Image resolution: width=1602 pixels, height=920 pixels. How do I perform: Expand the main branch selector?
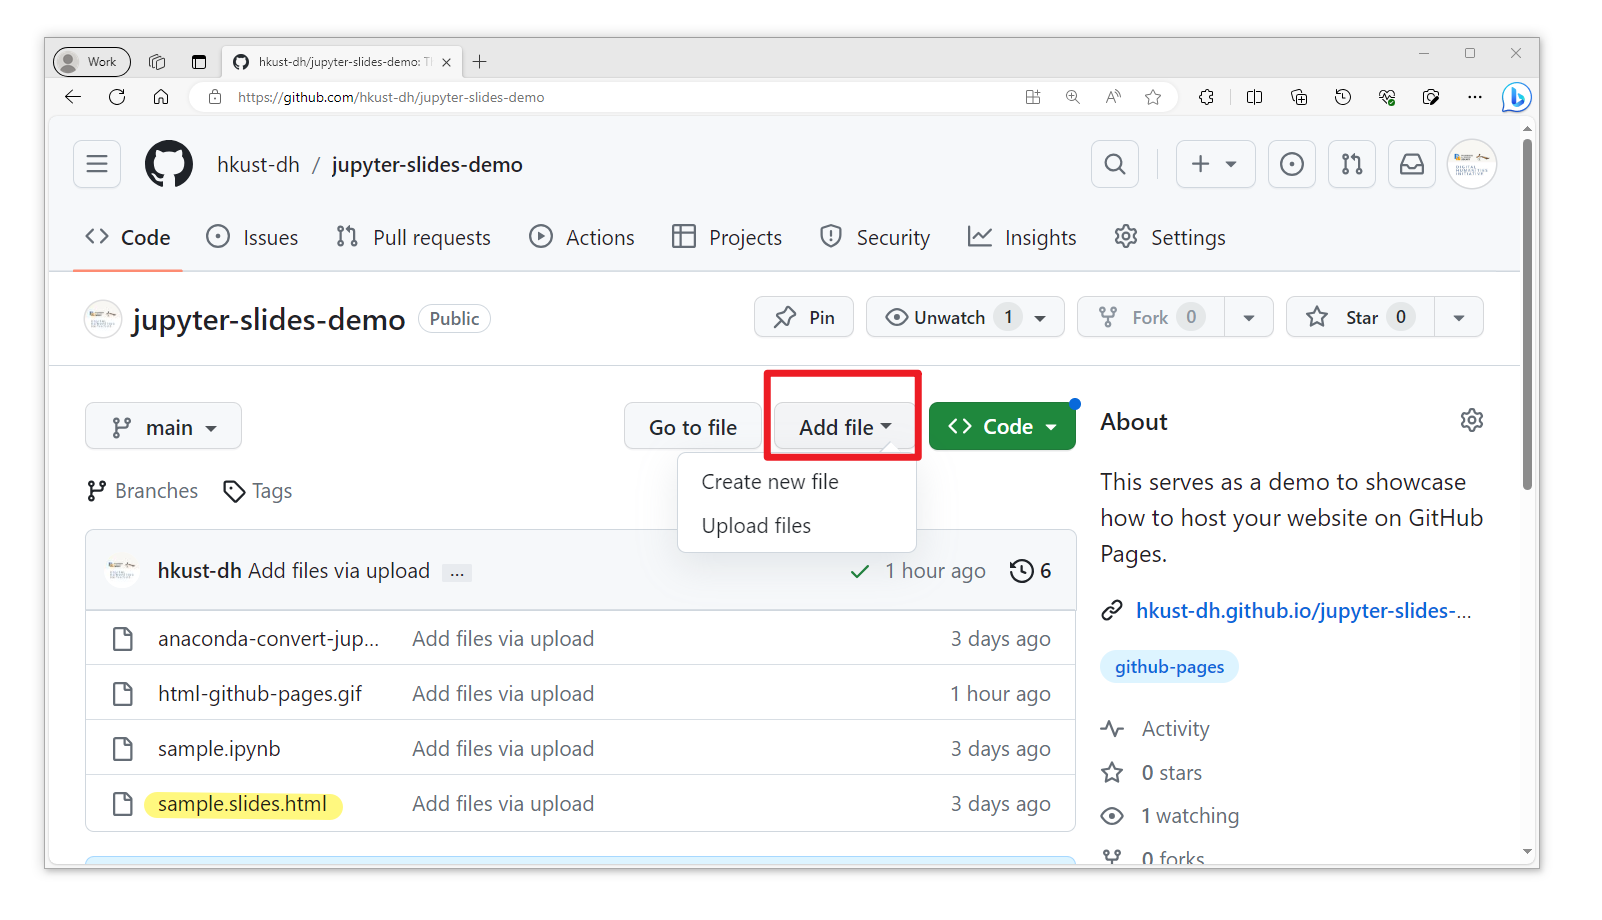(162, 426)
